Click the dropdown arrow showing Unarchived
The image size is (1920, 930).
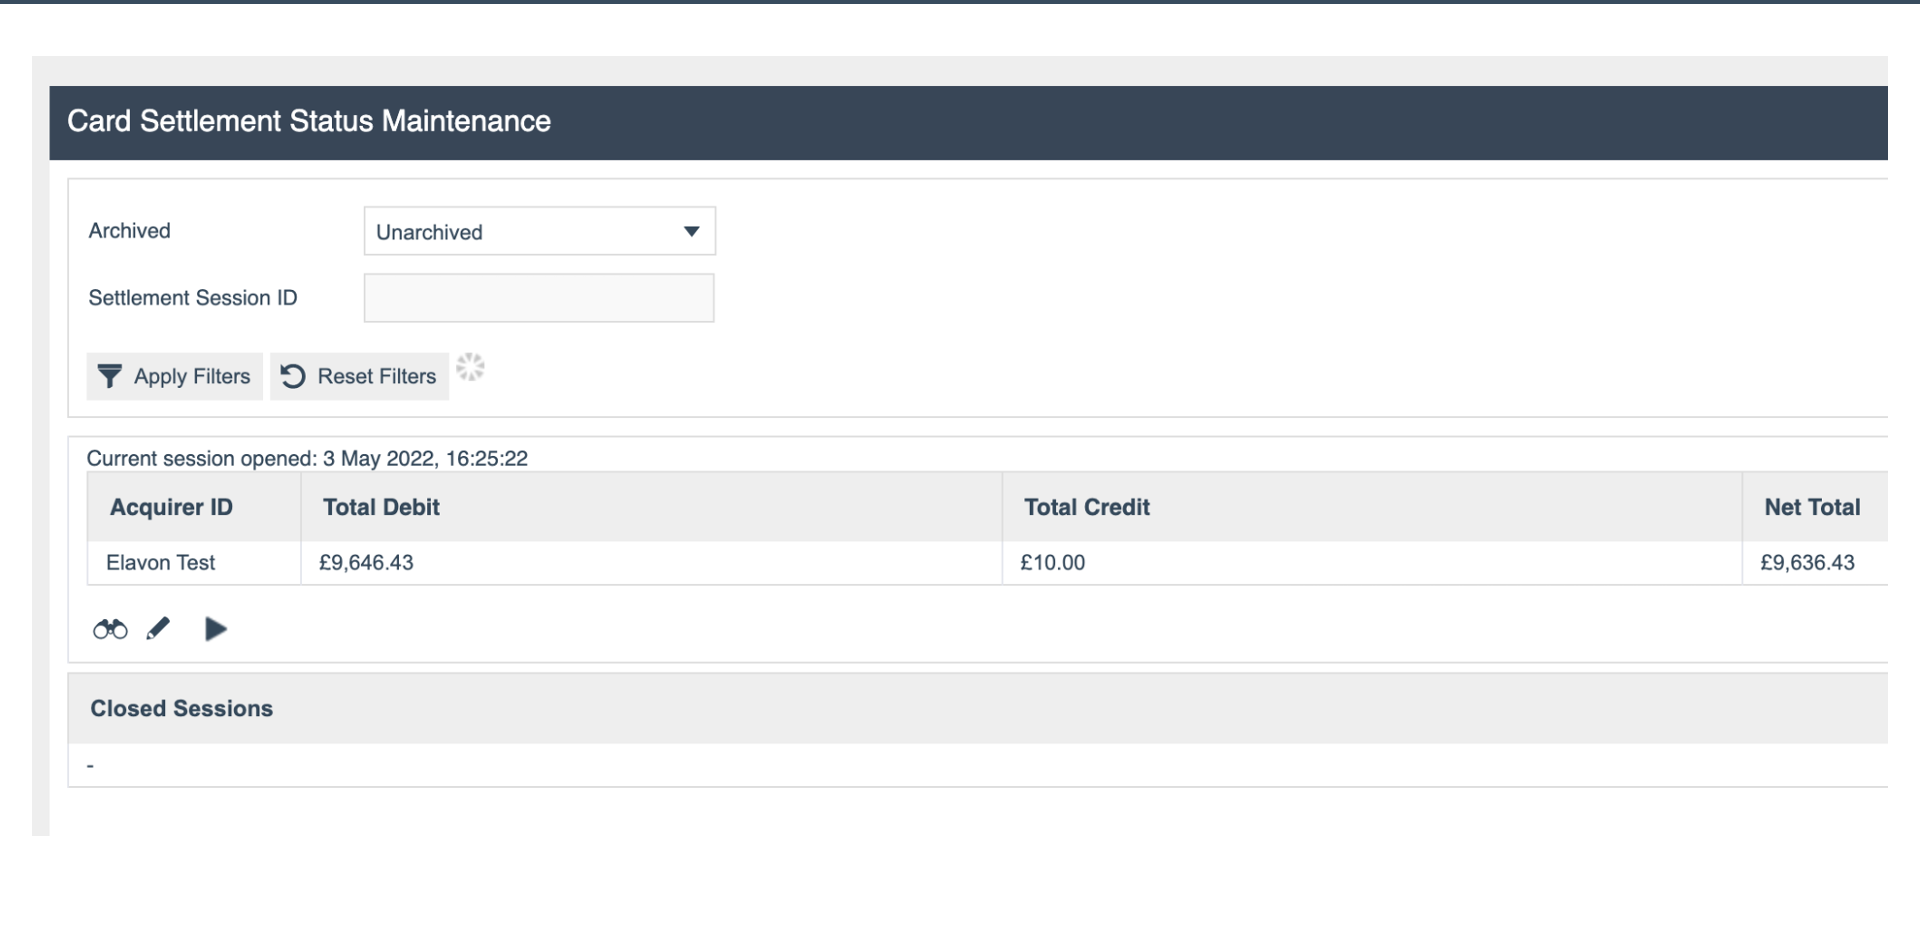point(692,231)
